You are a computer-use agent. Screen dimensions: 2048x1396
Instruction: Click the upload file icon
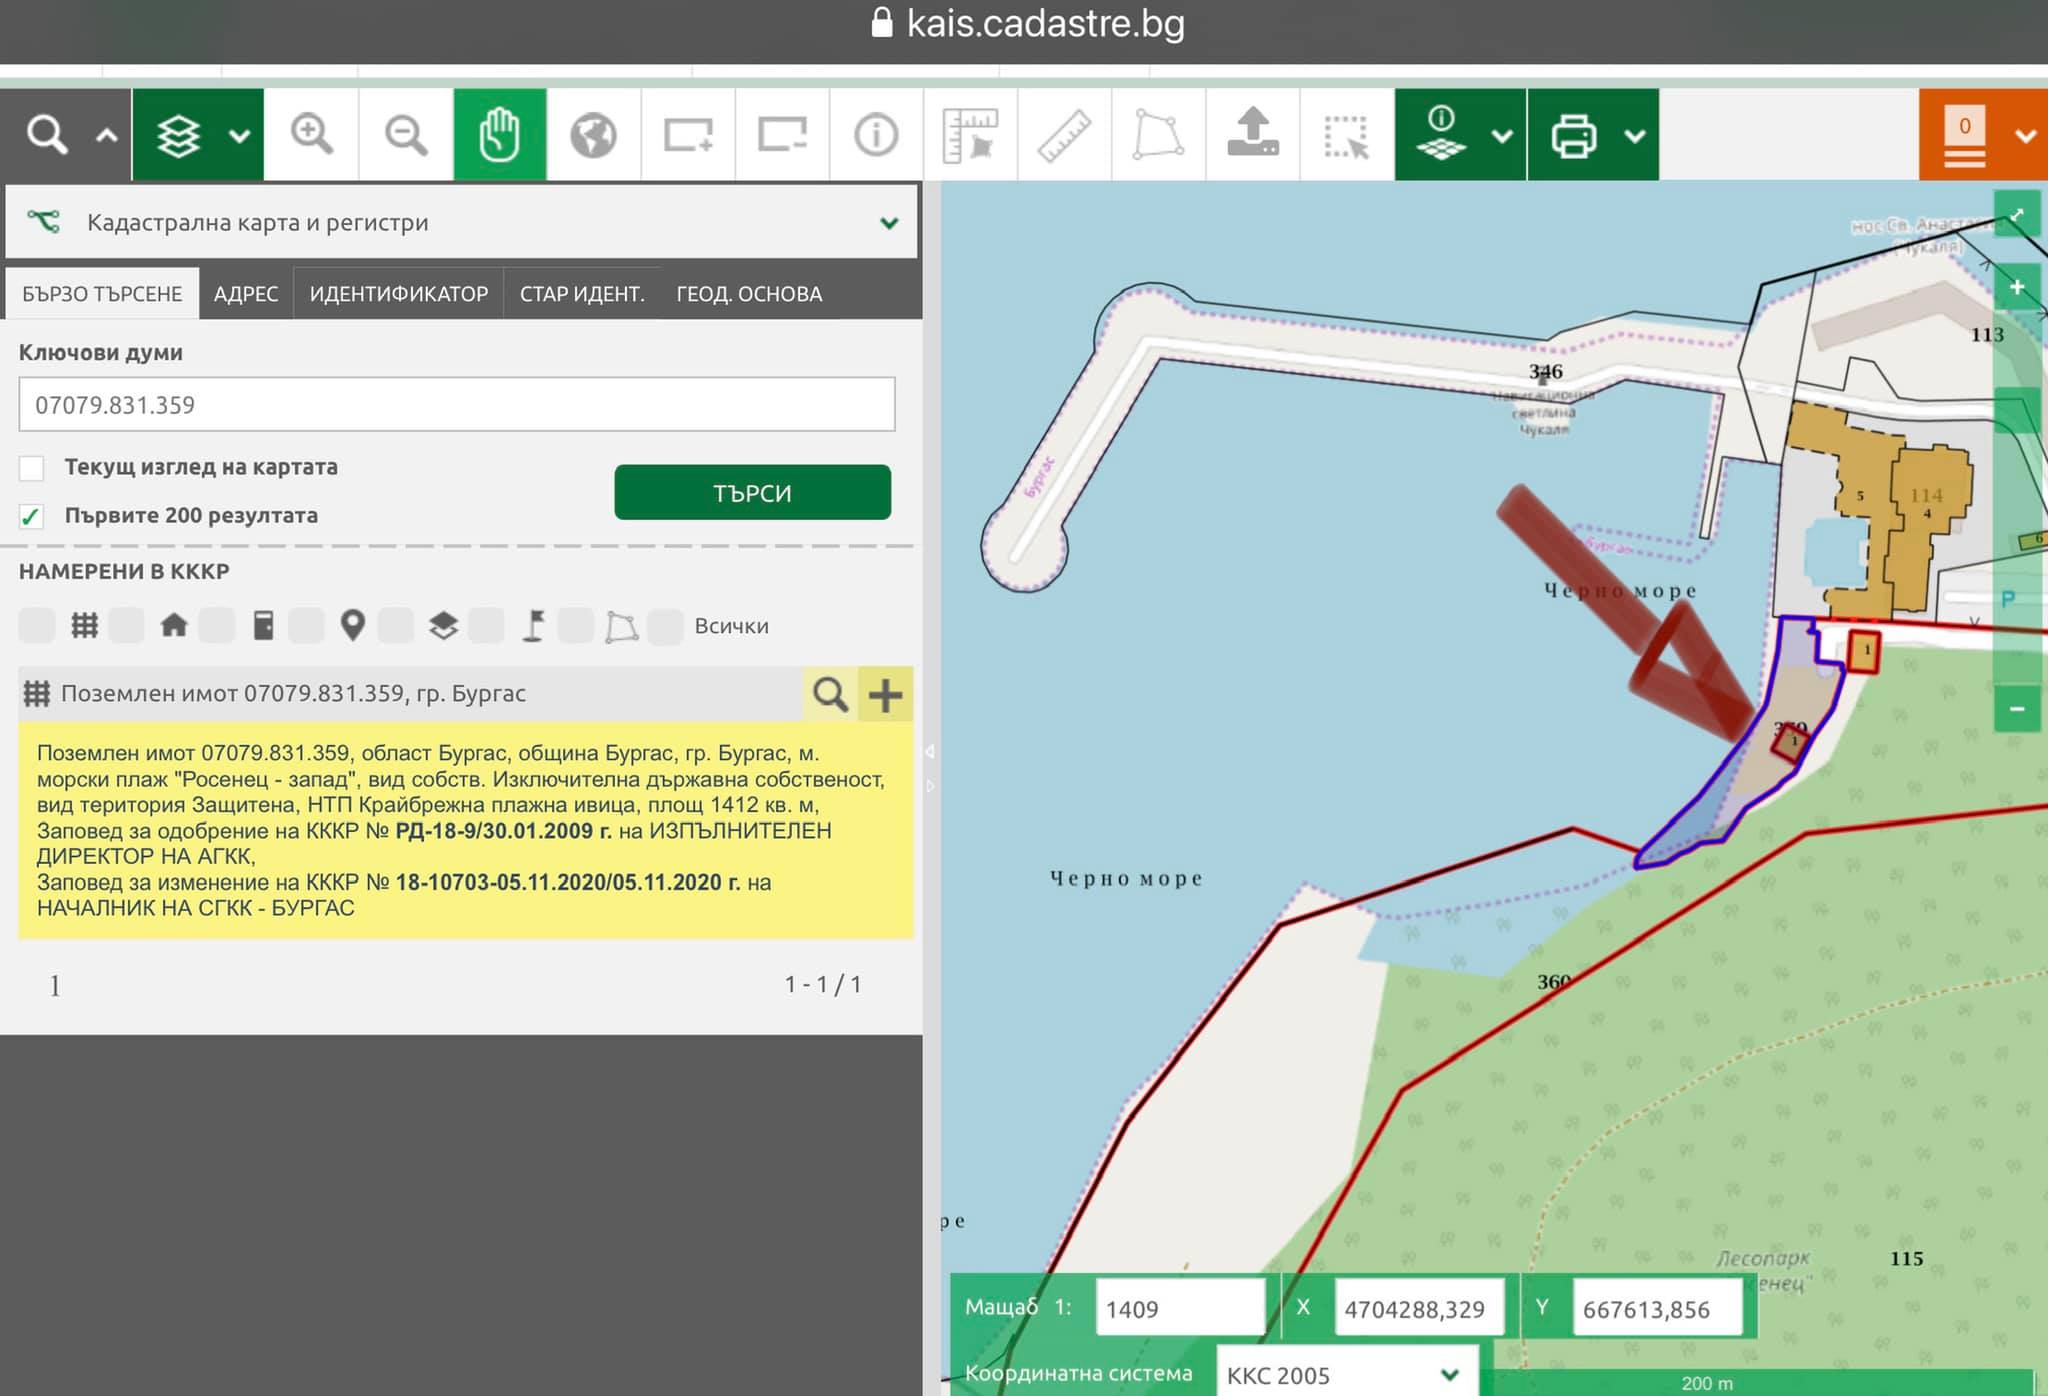tap(1252, 135)
